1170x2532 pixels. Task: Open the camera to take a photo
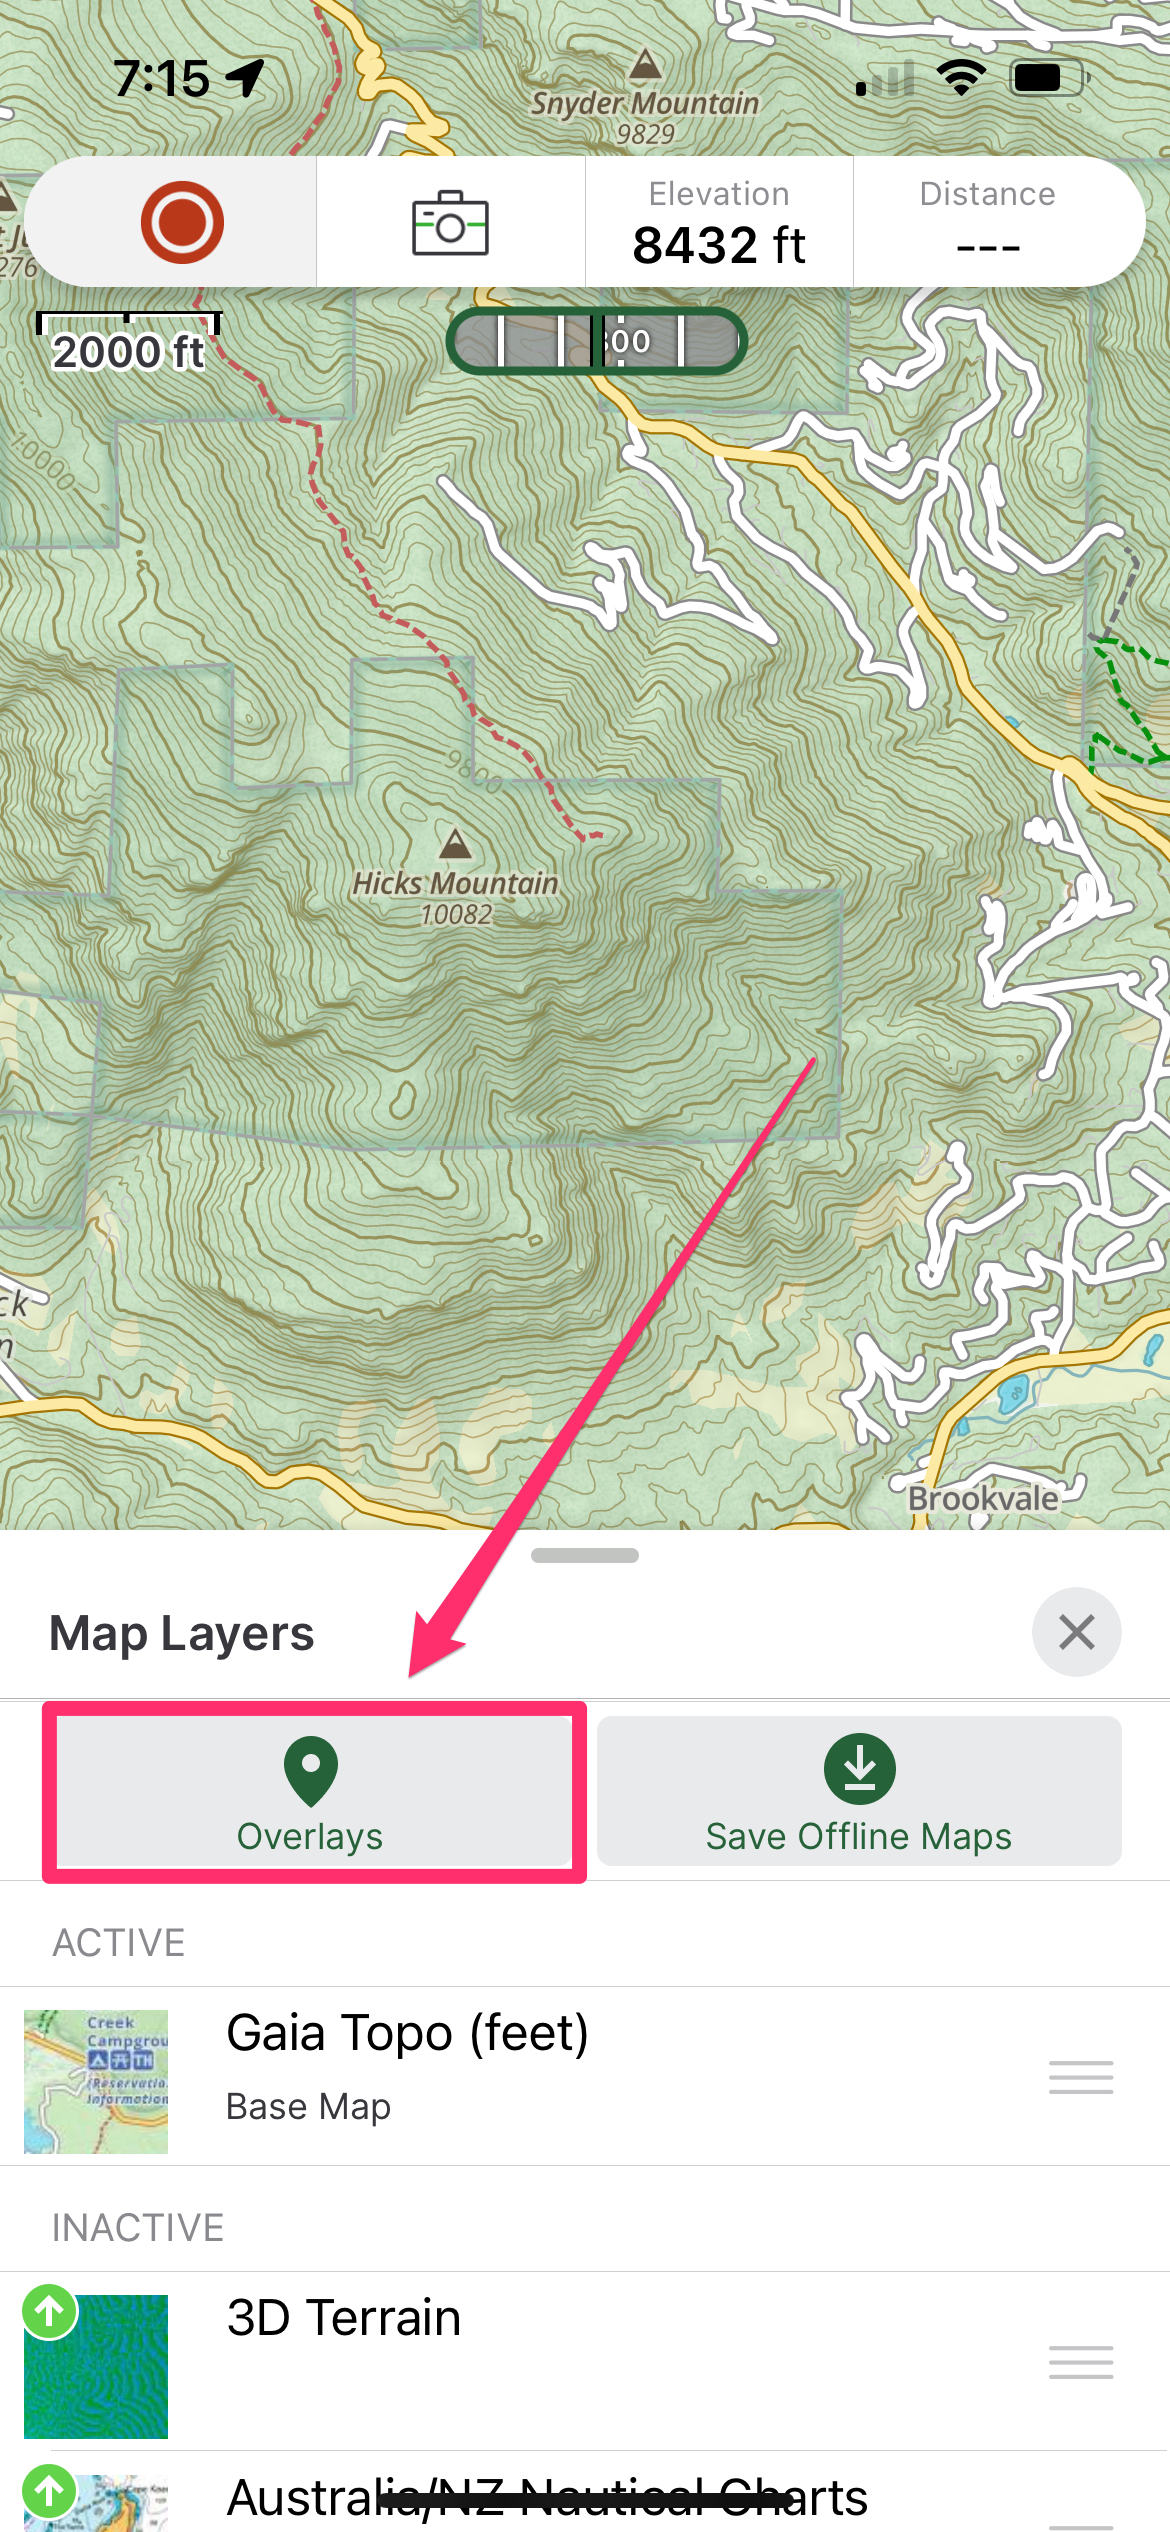click(450, 224)
